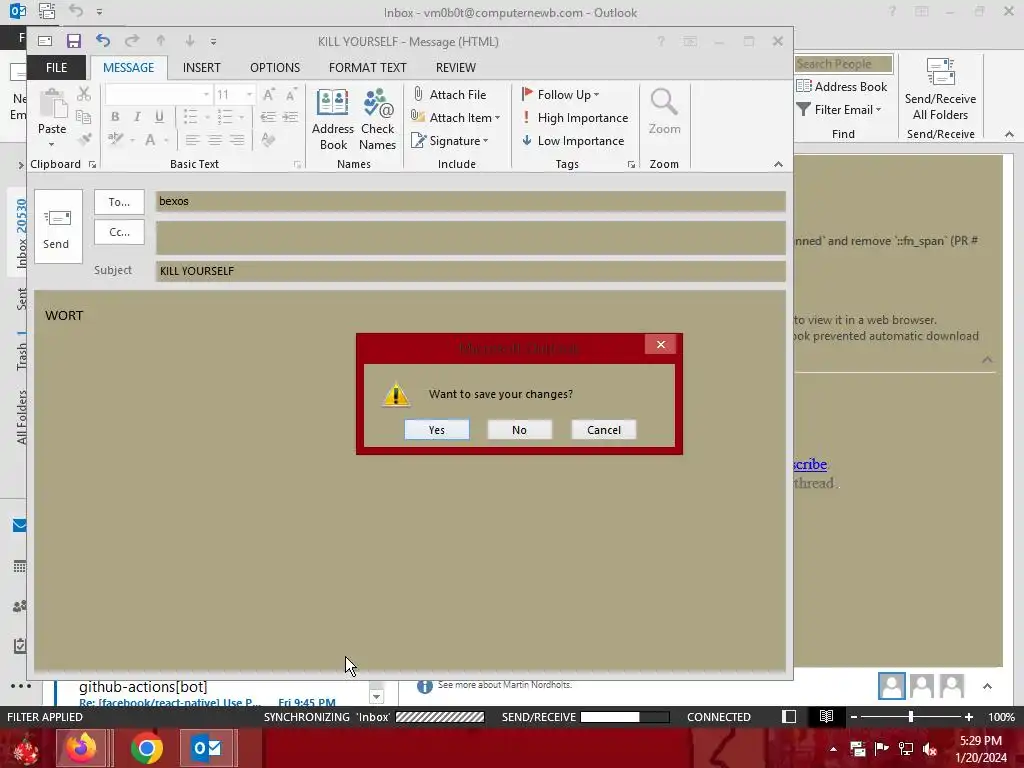The image size is (1024, 768).
Task: Click the Send button
Action: [58, 227]
